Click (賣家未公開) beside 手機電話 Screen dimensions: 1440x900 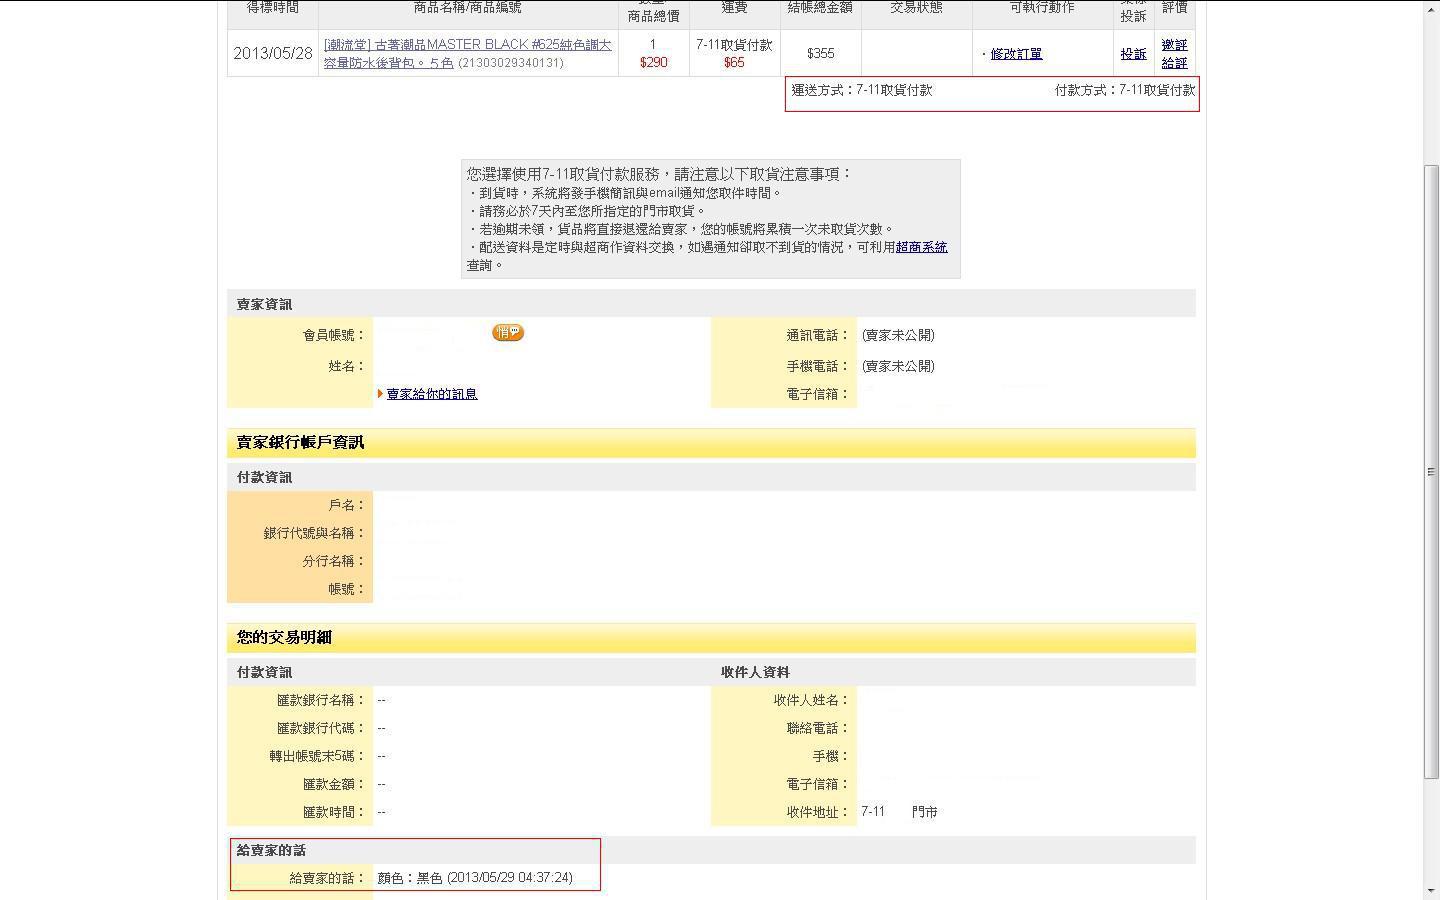(x=898, y=366)
